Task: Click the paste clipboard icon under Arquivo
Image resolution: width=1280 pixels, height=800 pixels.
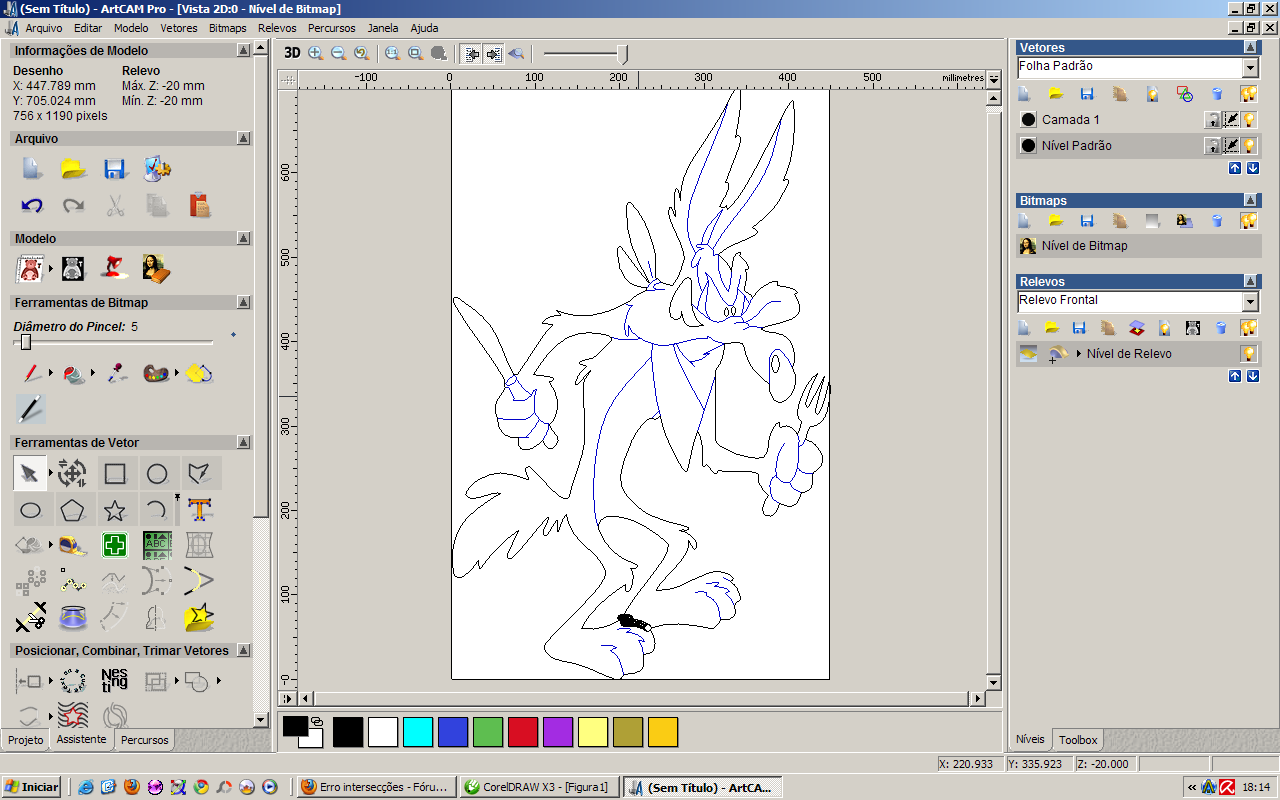Action: 200,206
